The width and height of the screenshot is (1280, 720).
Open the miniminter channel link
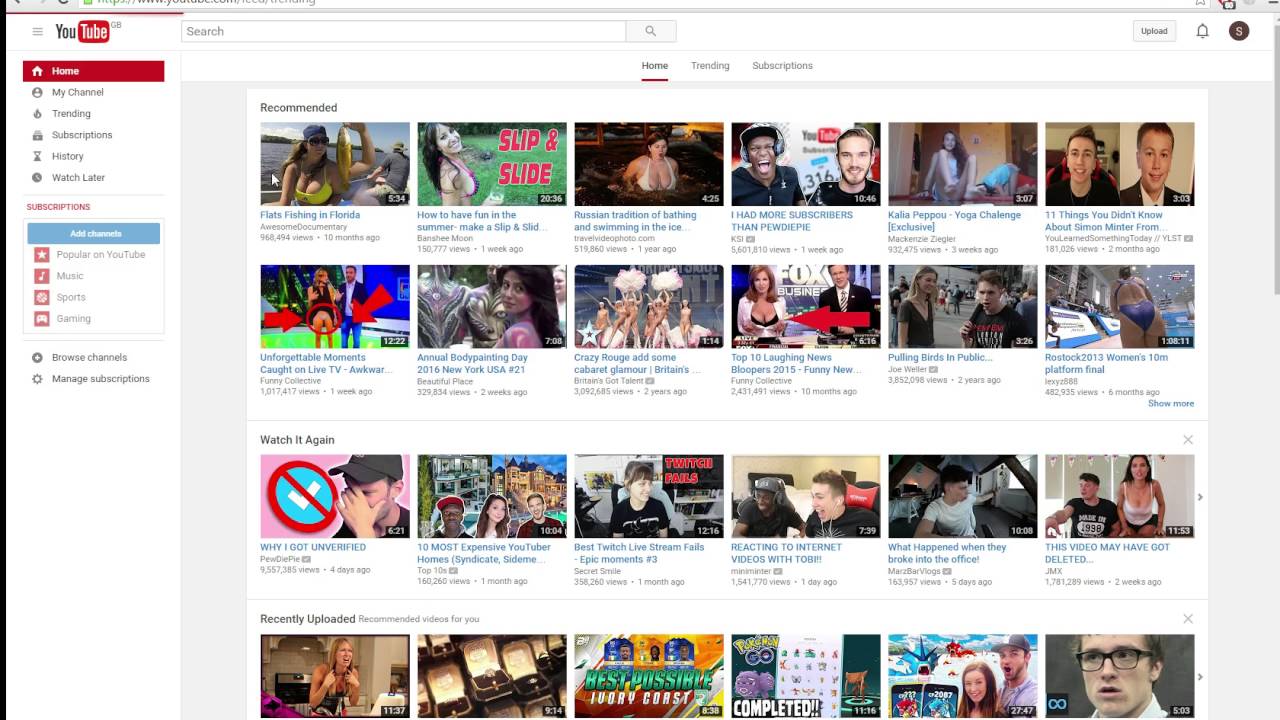[750, 571]
